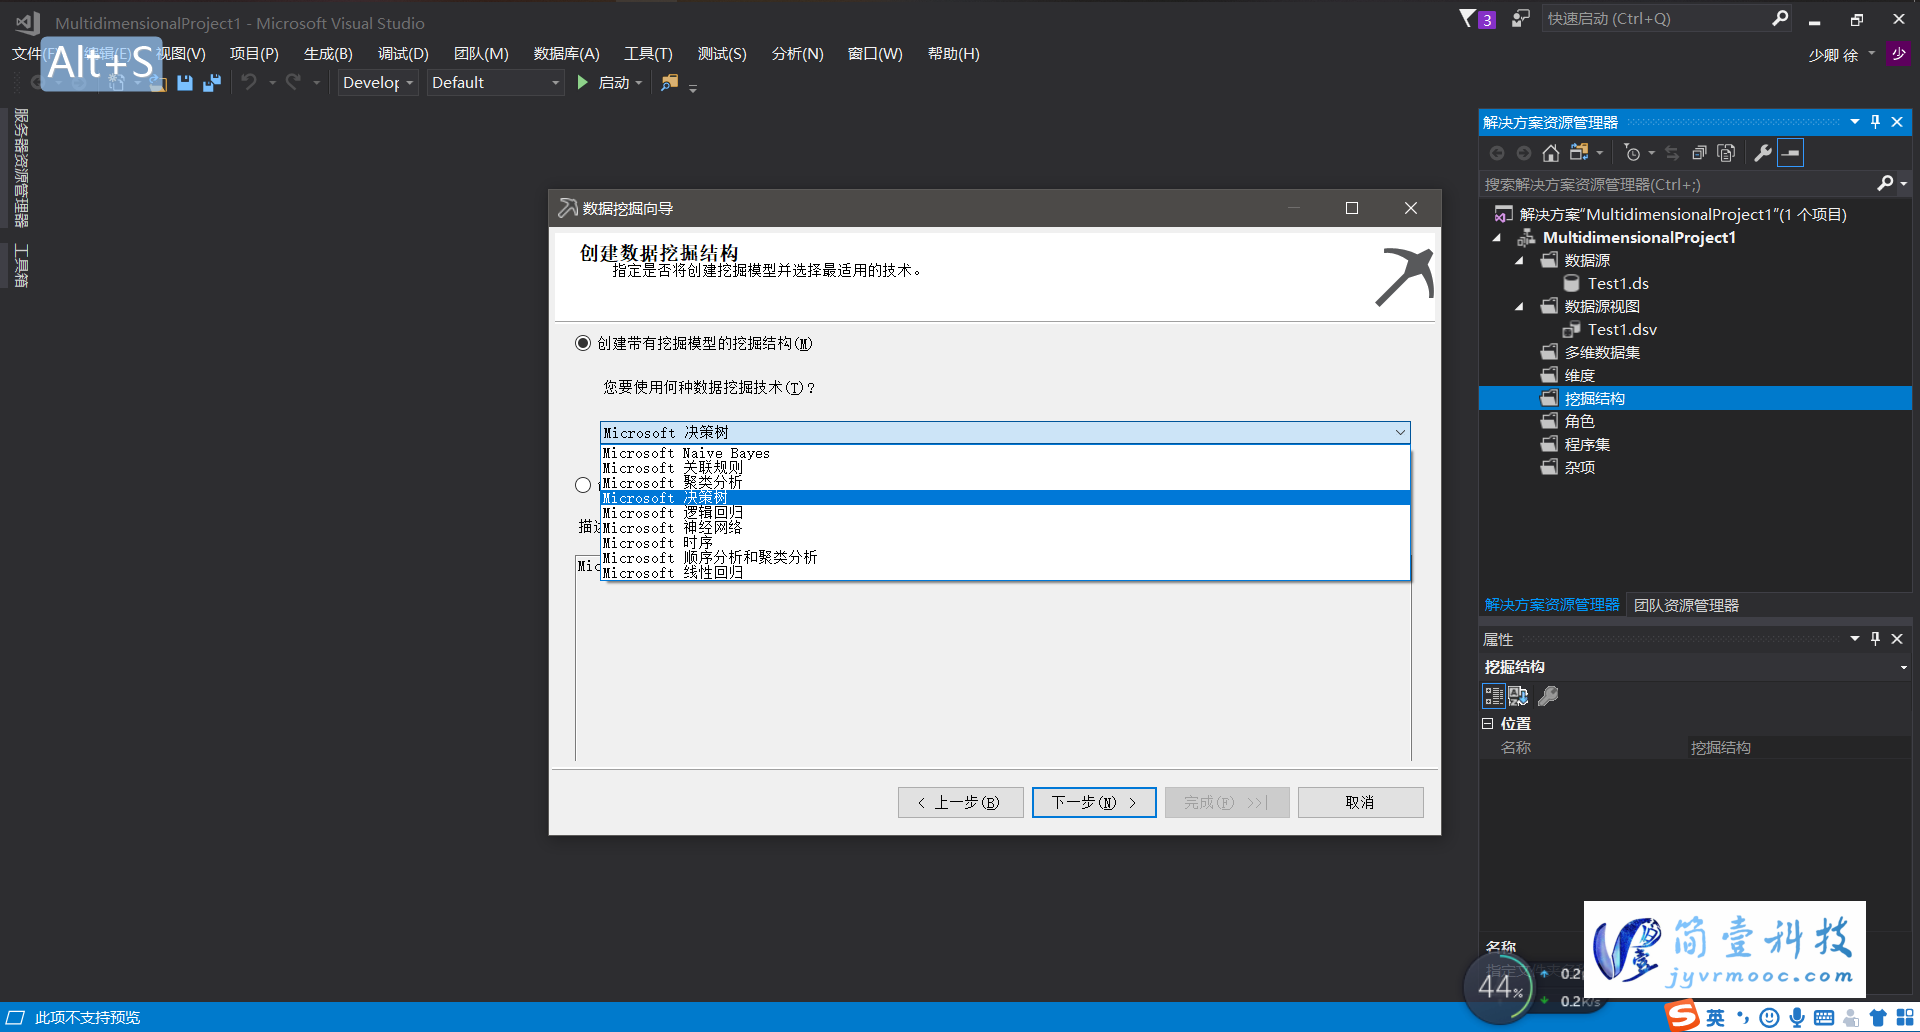Open the 服务器资源管理器 side tab
Viewport: 1920px width, 1032px height.
pyautogui.click(x=21, y=168)
